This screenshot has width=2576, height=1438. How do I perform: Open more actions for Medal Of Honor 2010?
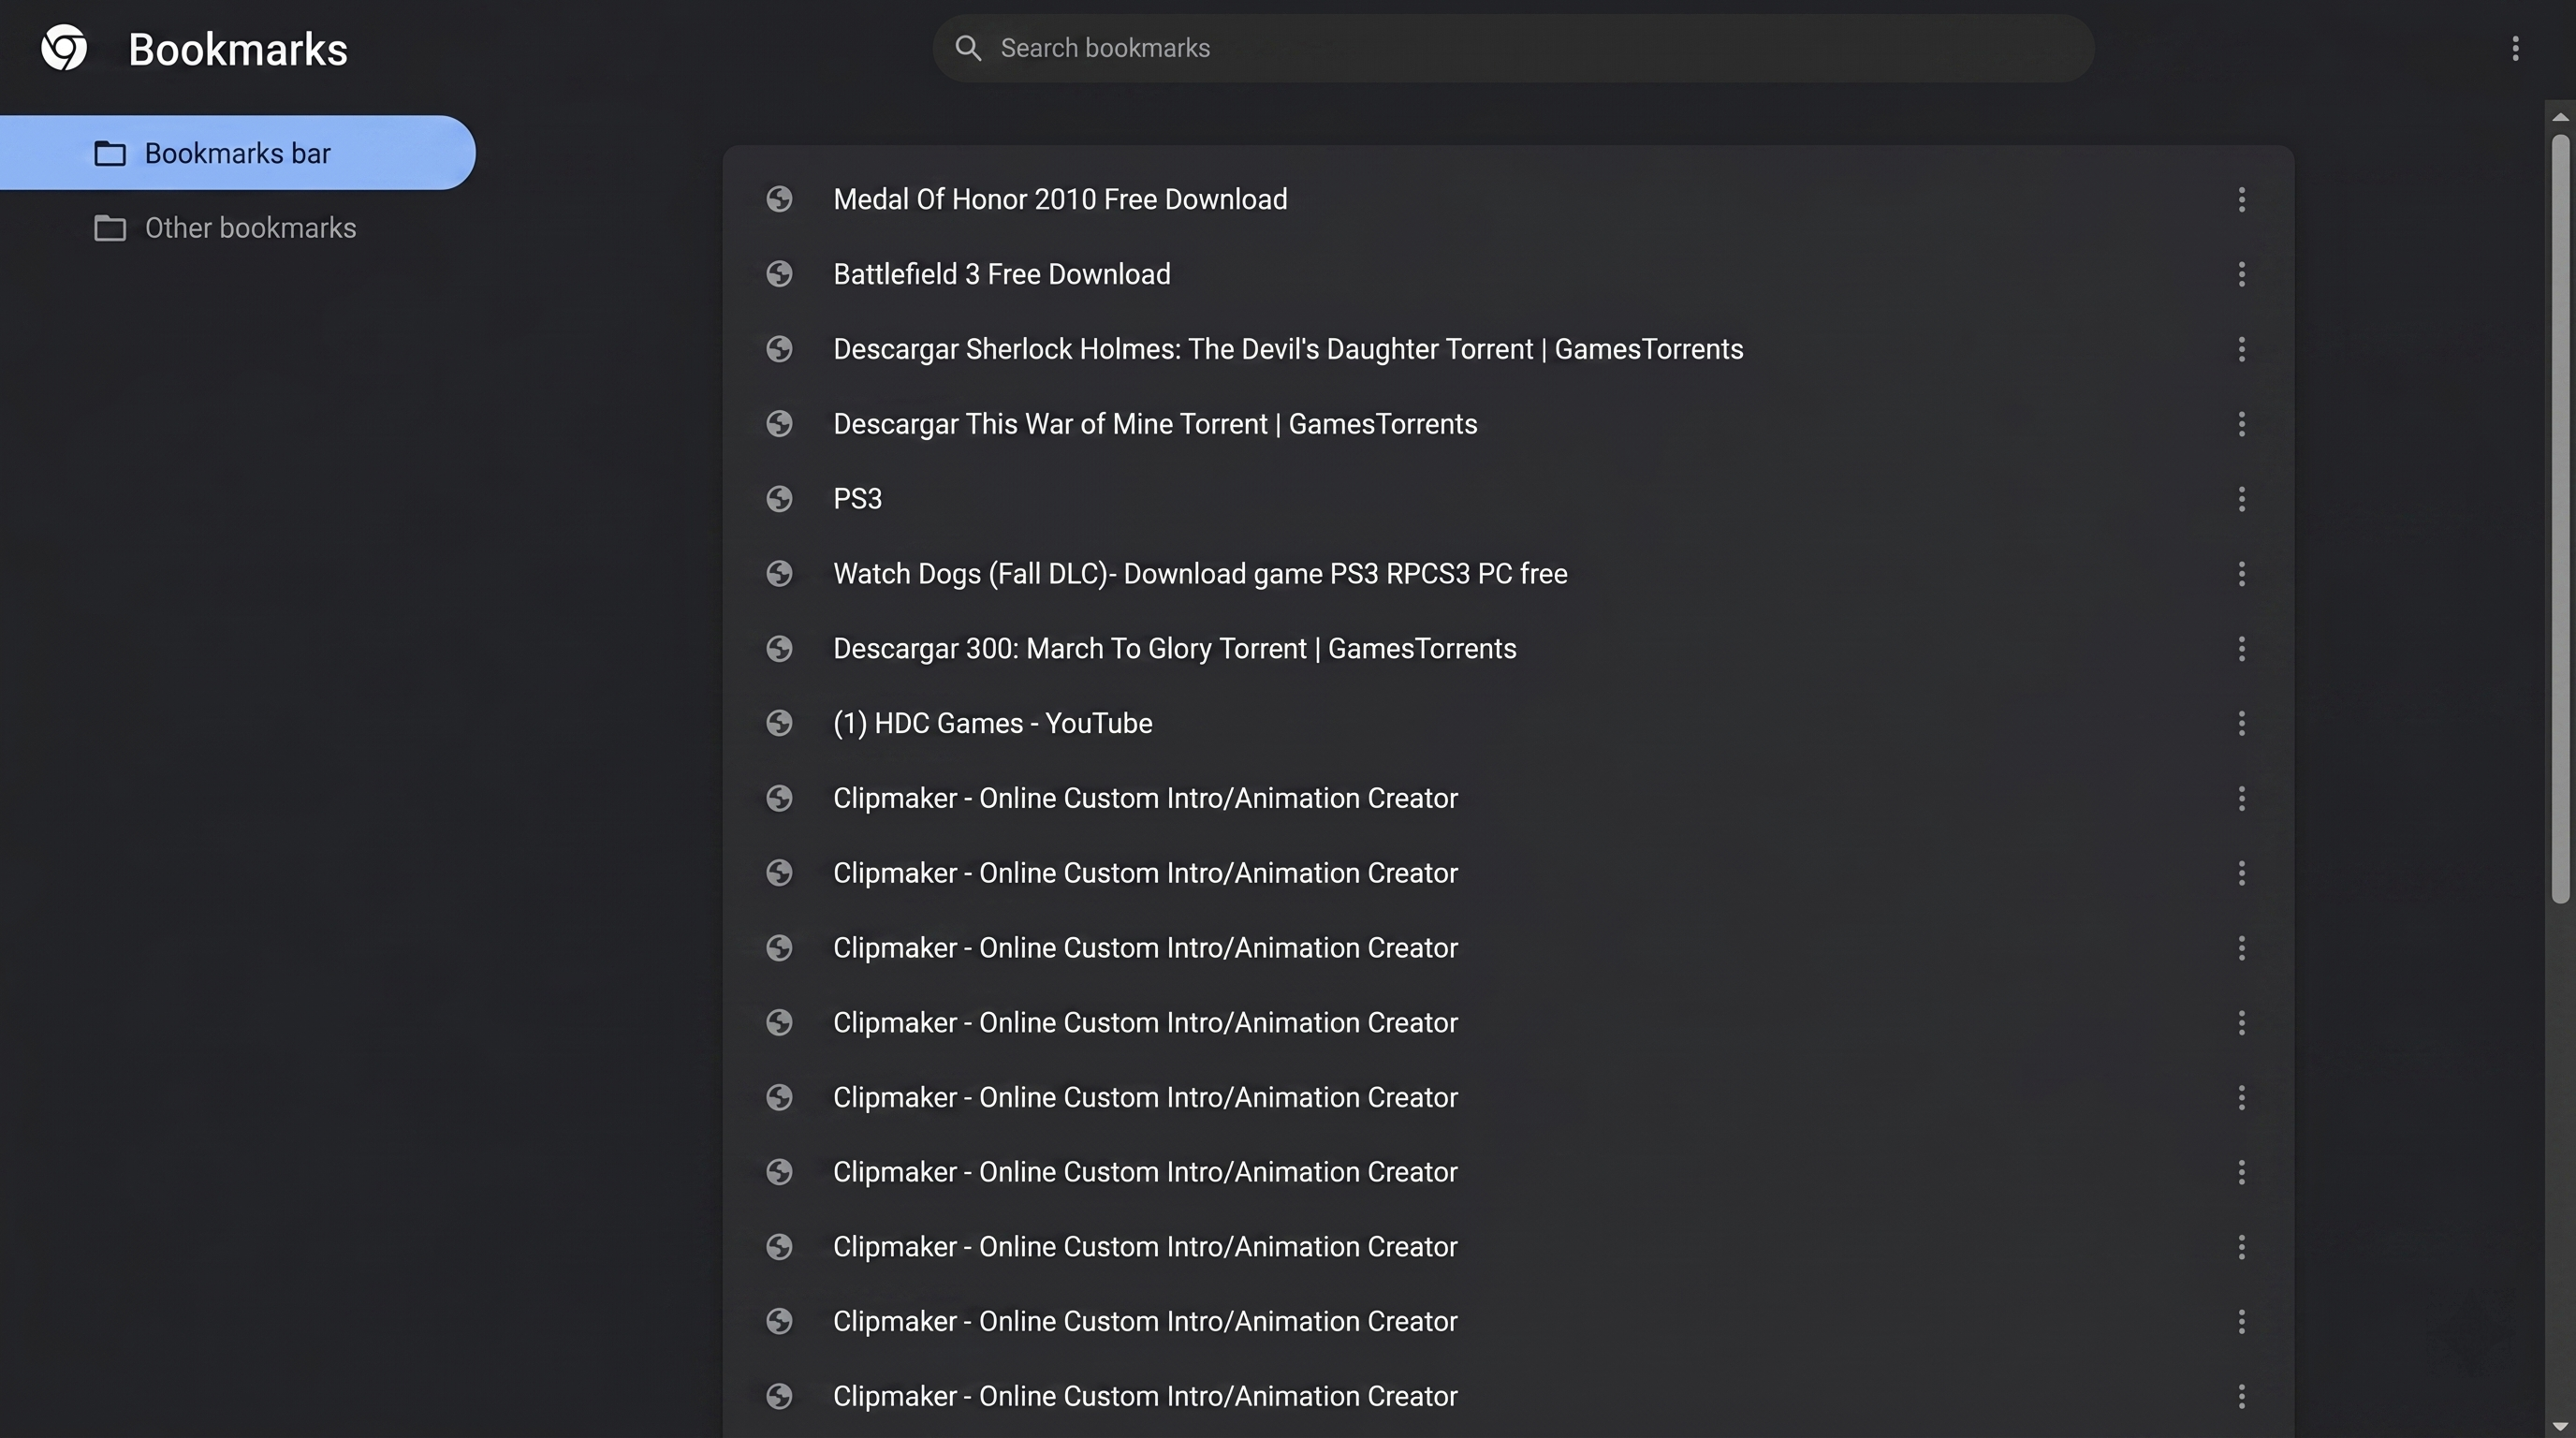[2241, 199]
